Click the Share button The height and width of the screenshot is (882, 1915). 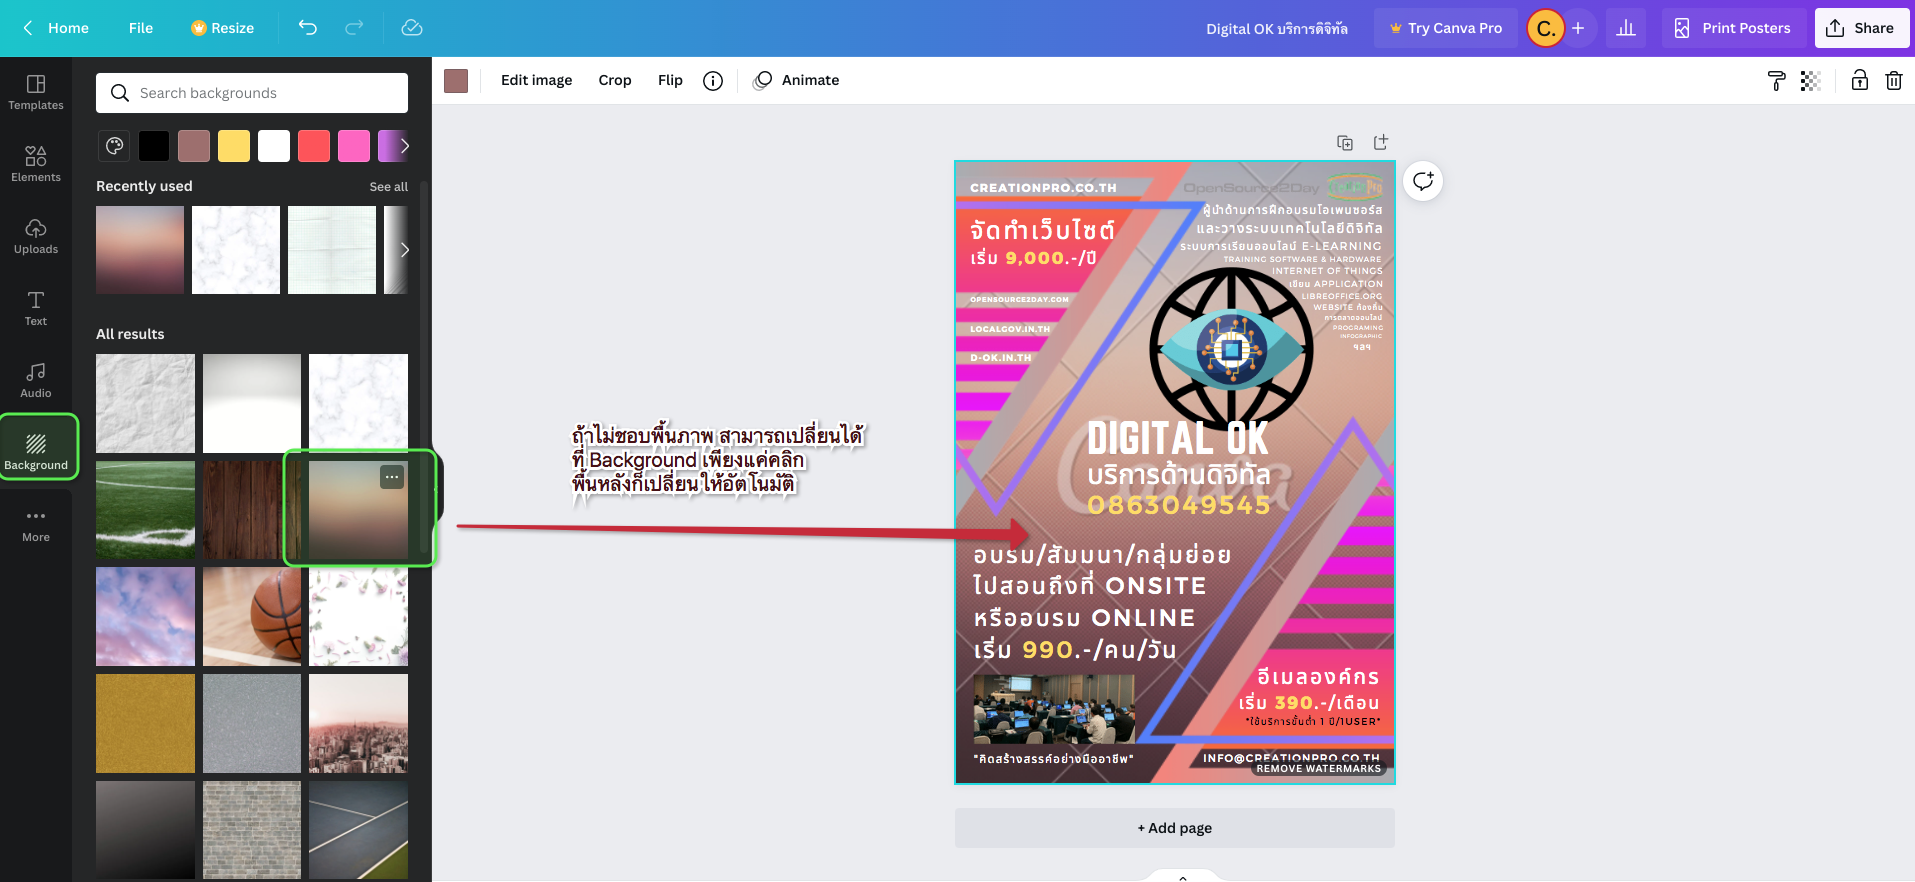[1861, 28]
